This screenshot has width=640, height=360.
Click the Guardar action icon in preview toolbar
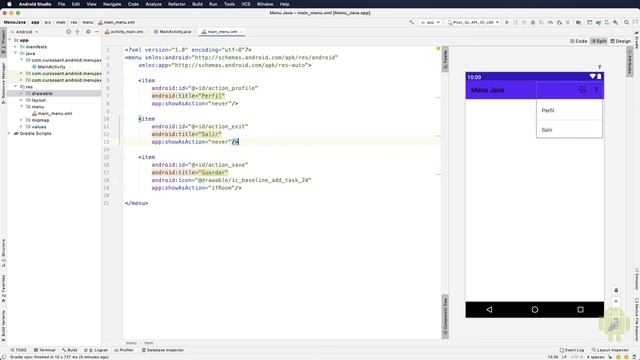tap(582, 90)
